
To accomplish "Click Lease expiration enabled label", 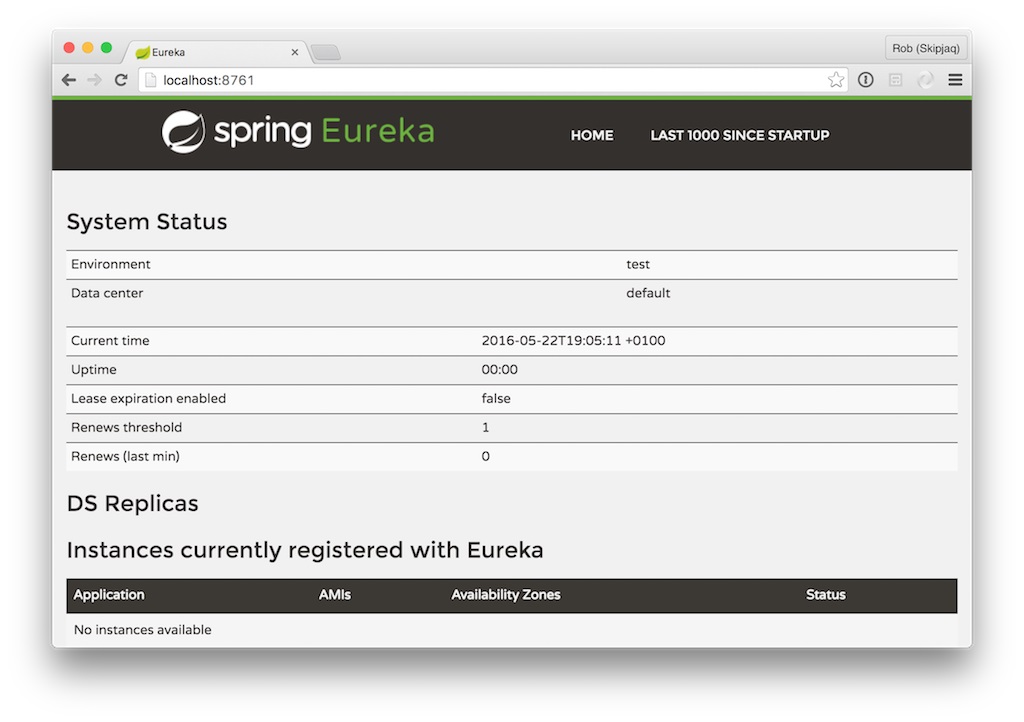I will pyautogui.click(x=148, y=398).
